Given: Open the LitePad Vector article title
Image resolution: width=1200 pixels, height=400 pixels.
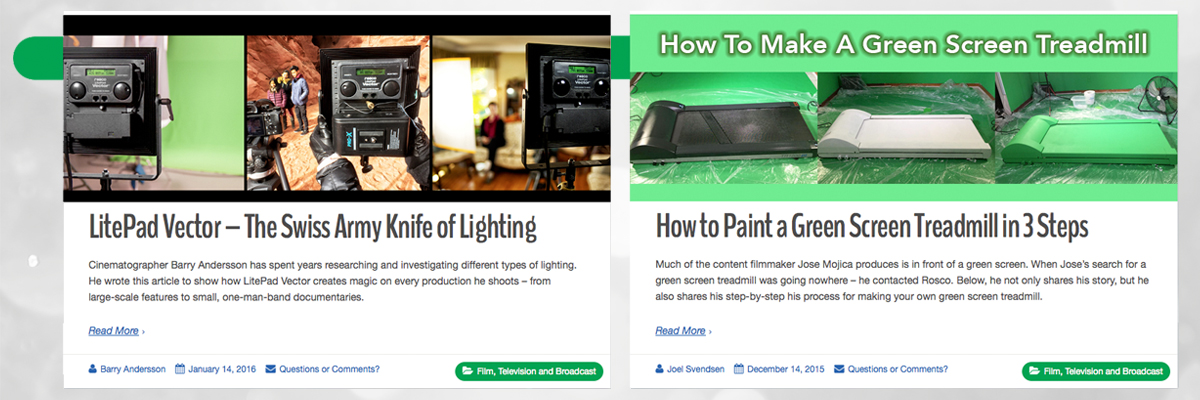Looking at the screenshot, I should coord(312,228).
